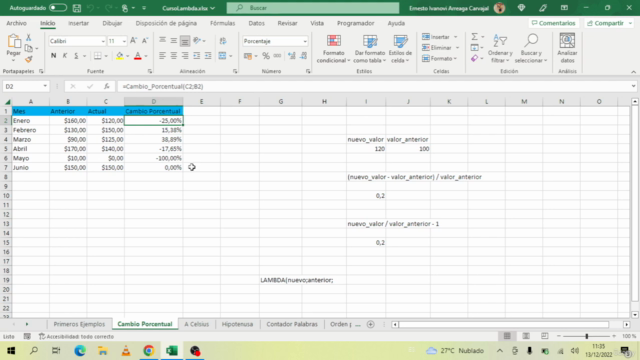Click the fill color bucket icon

(119, 56)
